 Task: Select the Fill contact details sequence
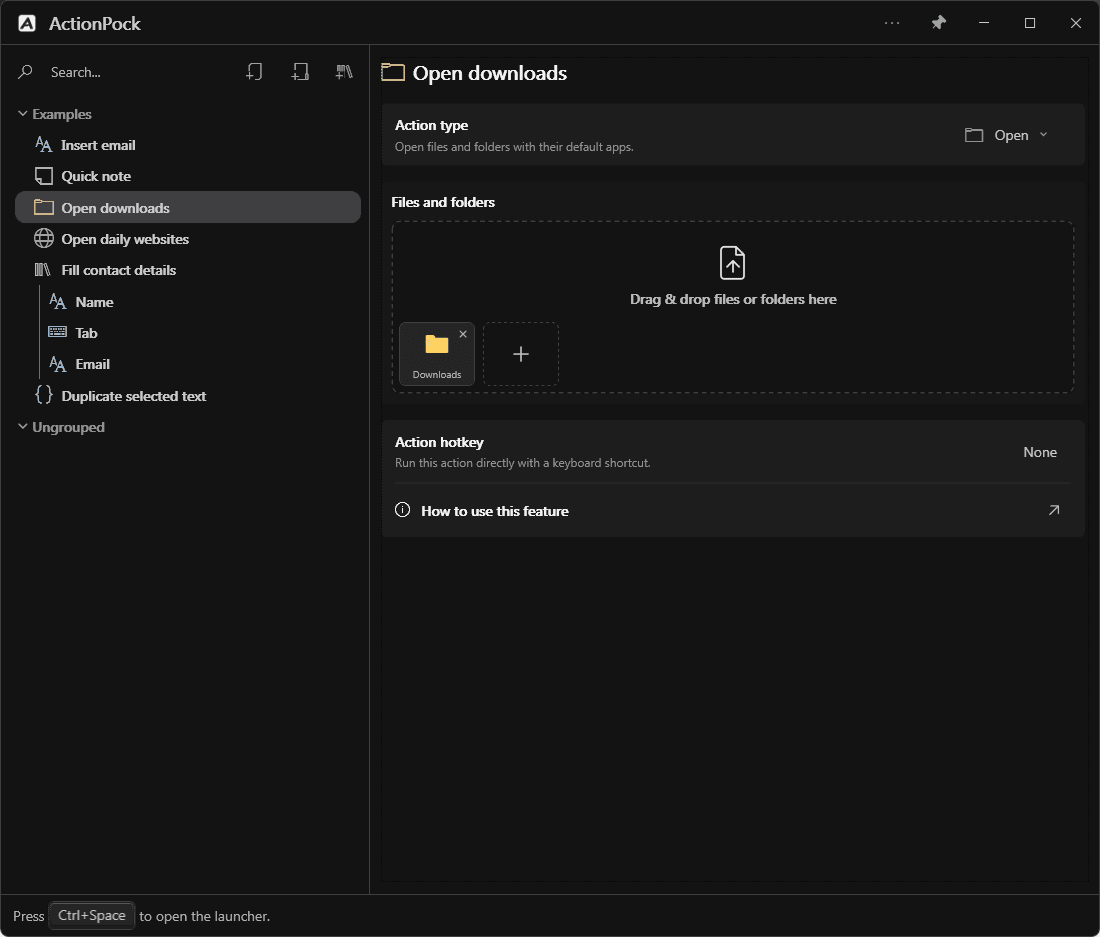tap(188, 270)
